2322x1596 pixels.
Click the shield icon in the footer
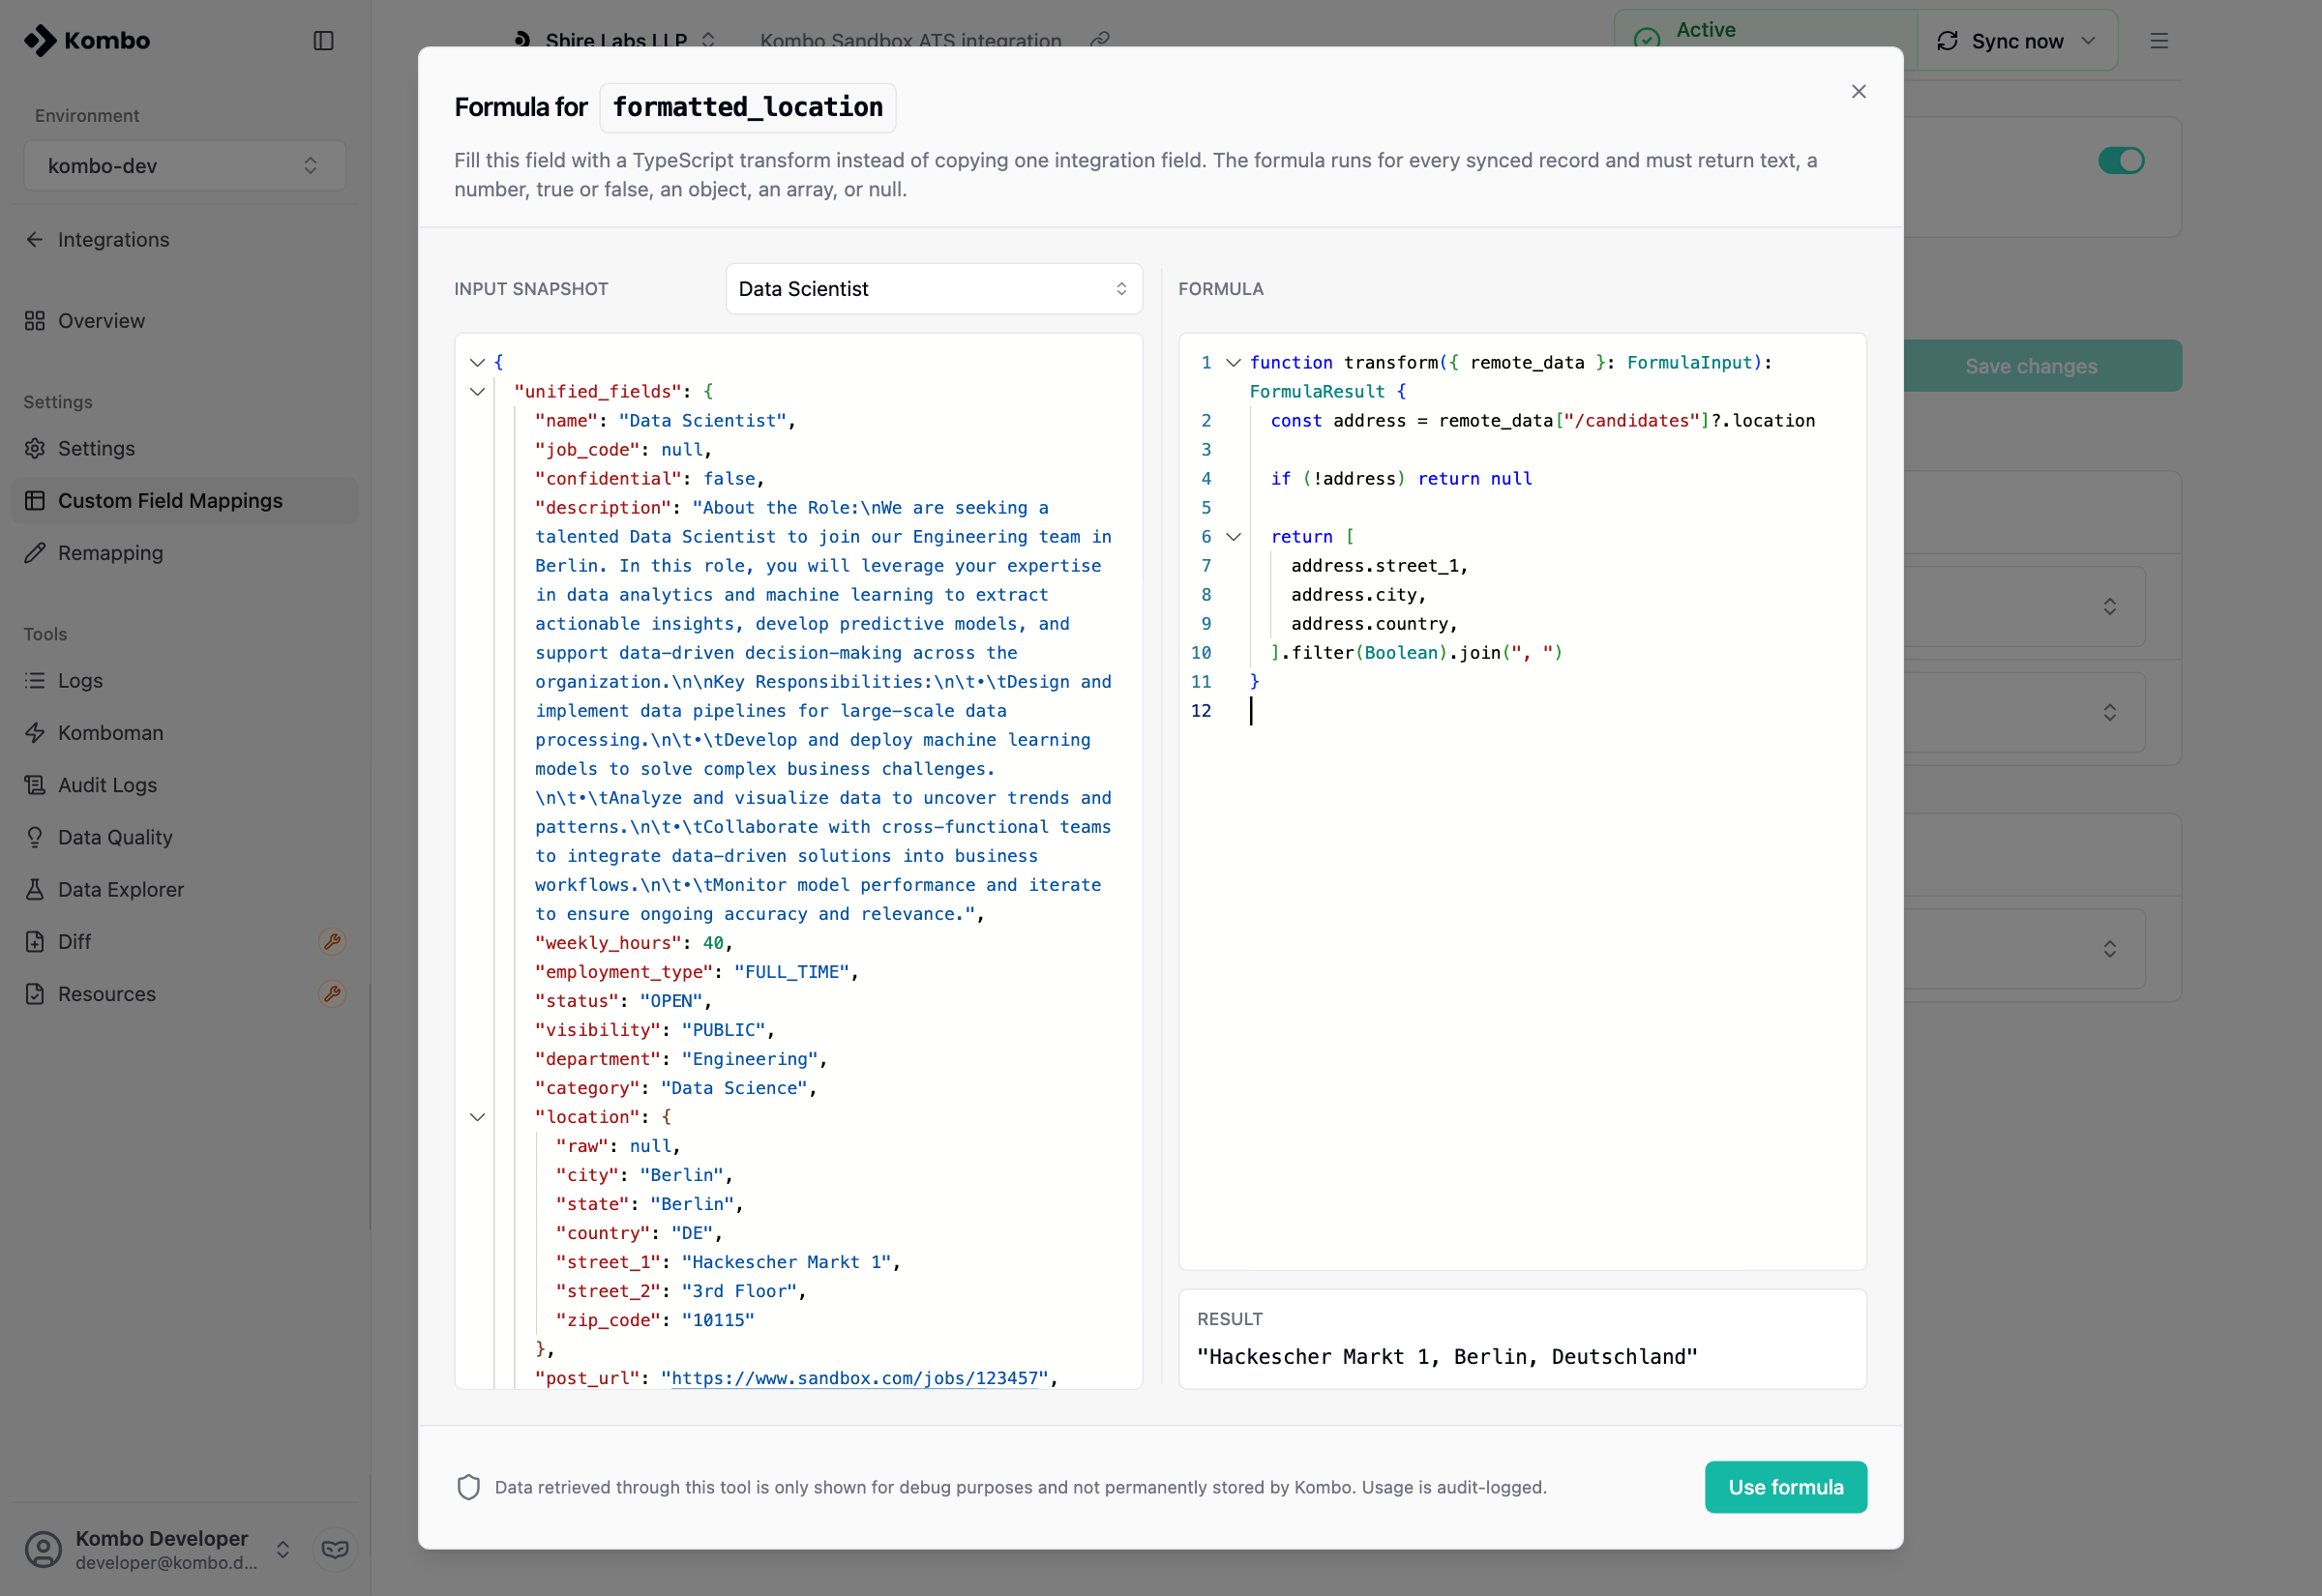click(x=468, y=1486)
